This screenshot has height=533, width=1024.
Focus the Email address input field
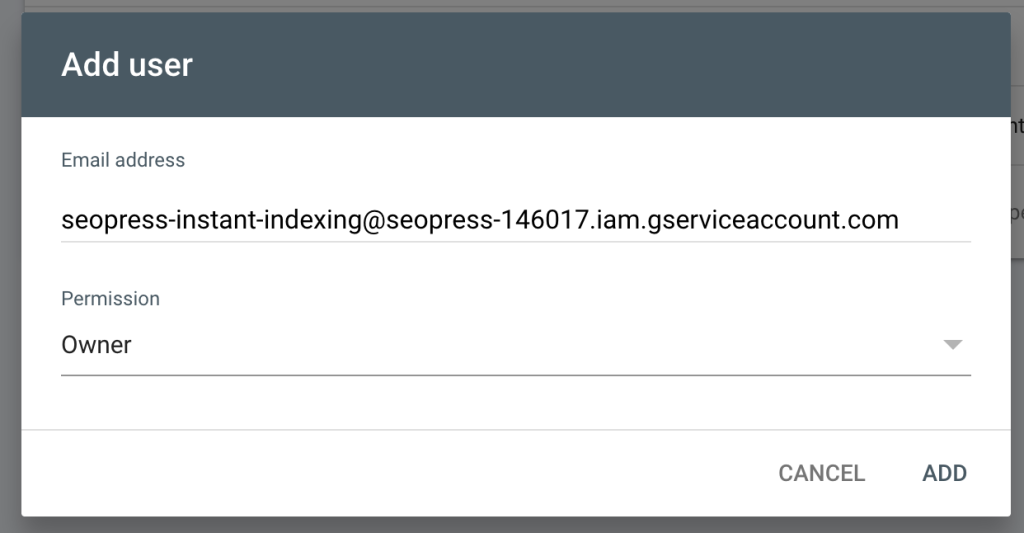point(516,220)
